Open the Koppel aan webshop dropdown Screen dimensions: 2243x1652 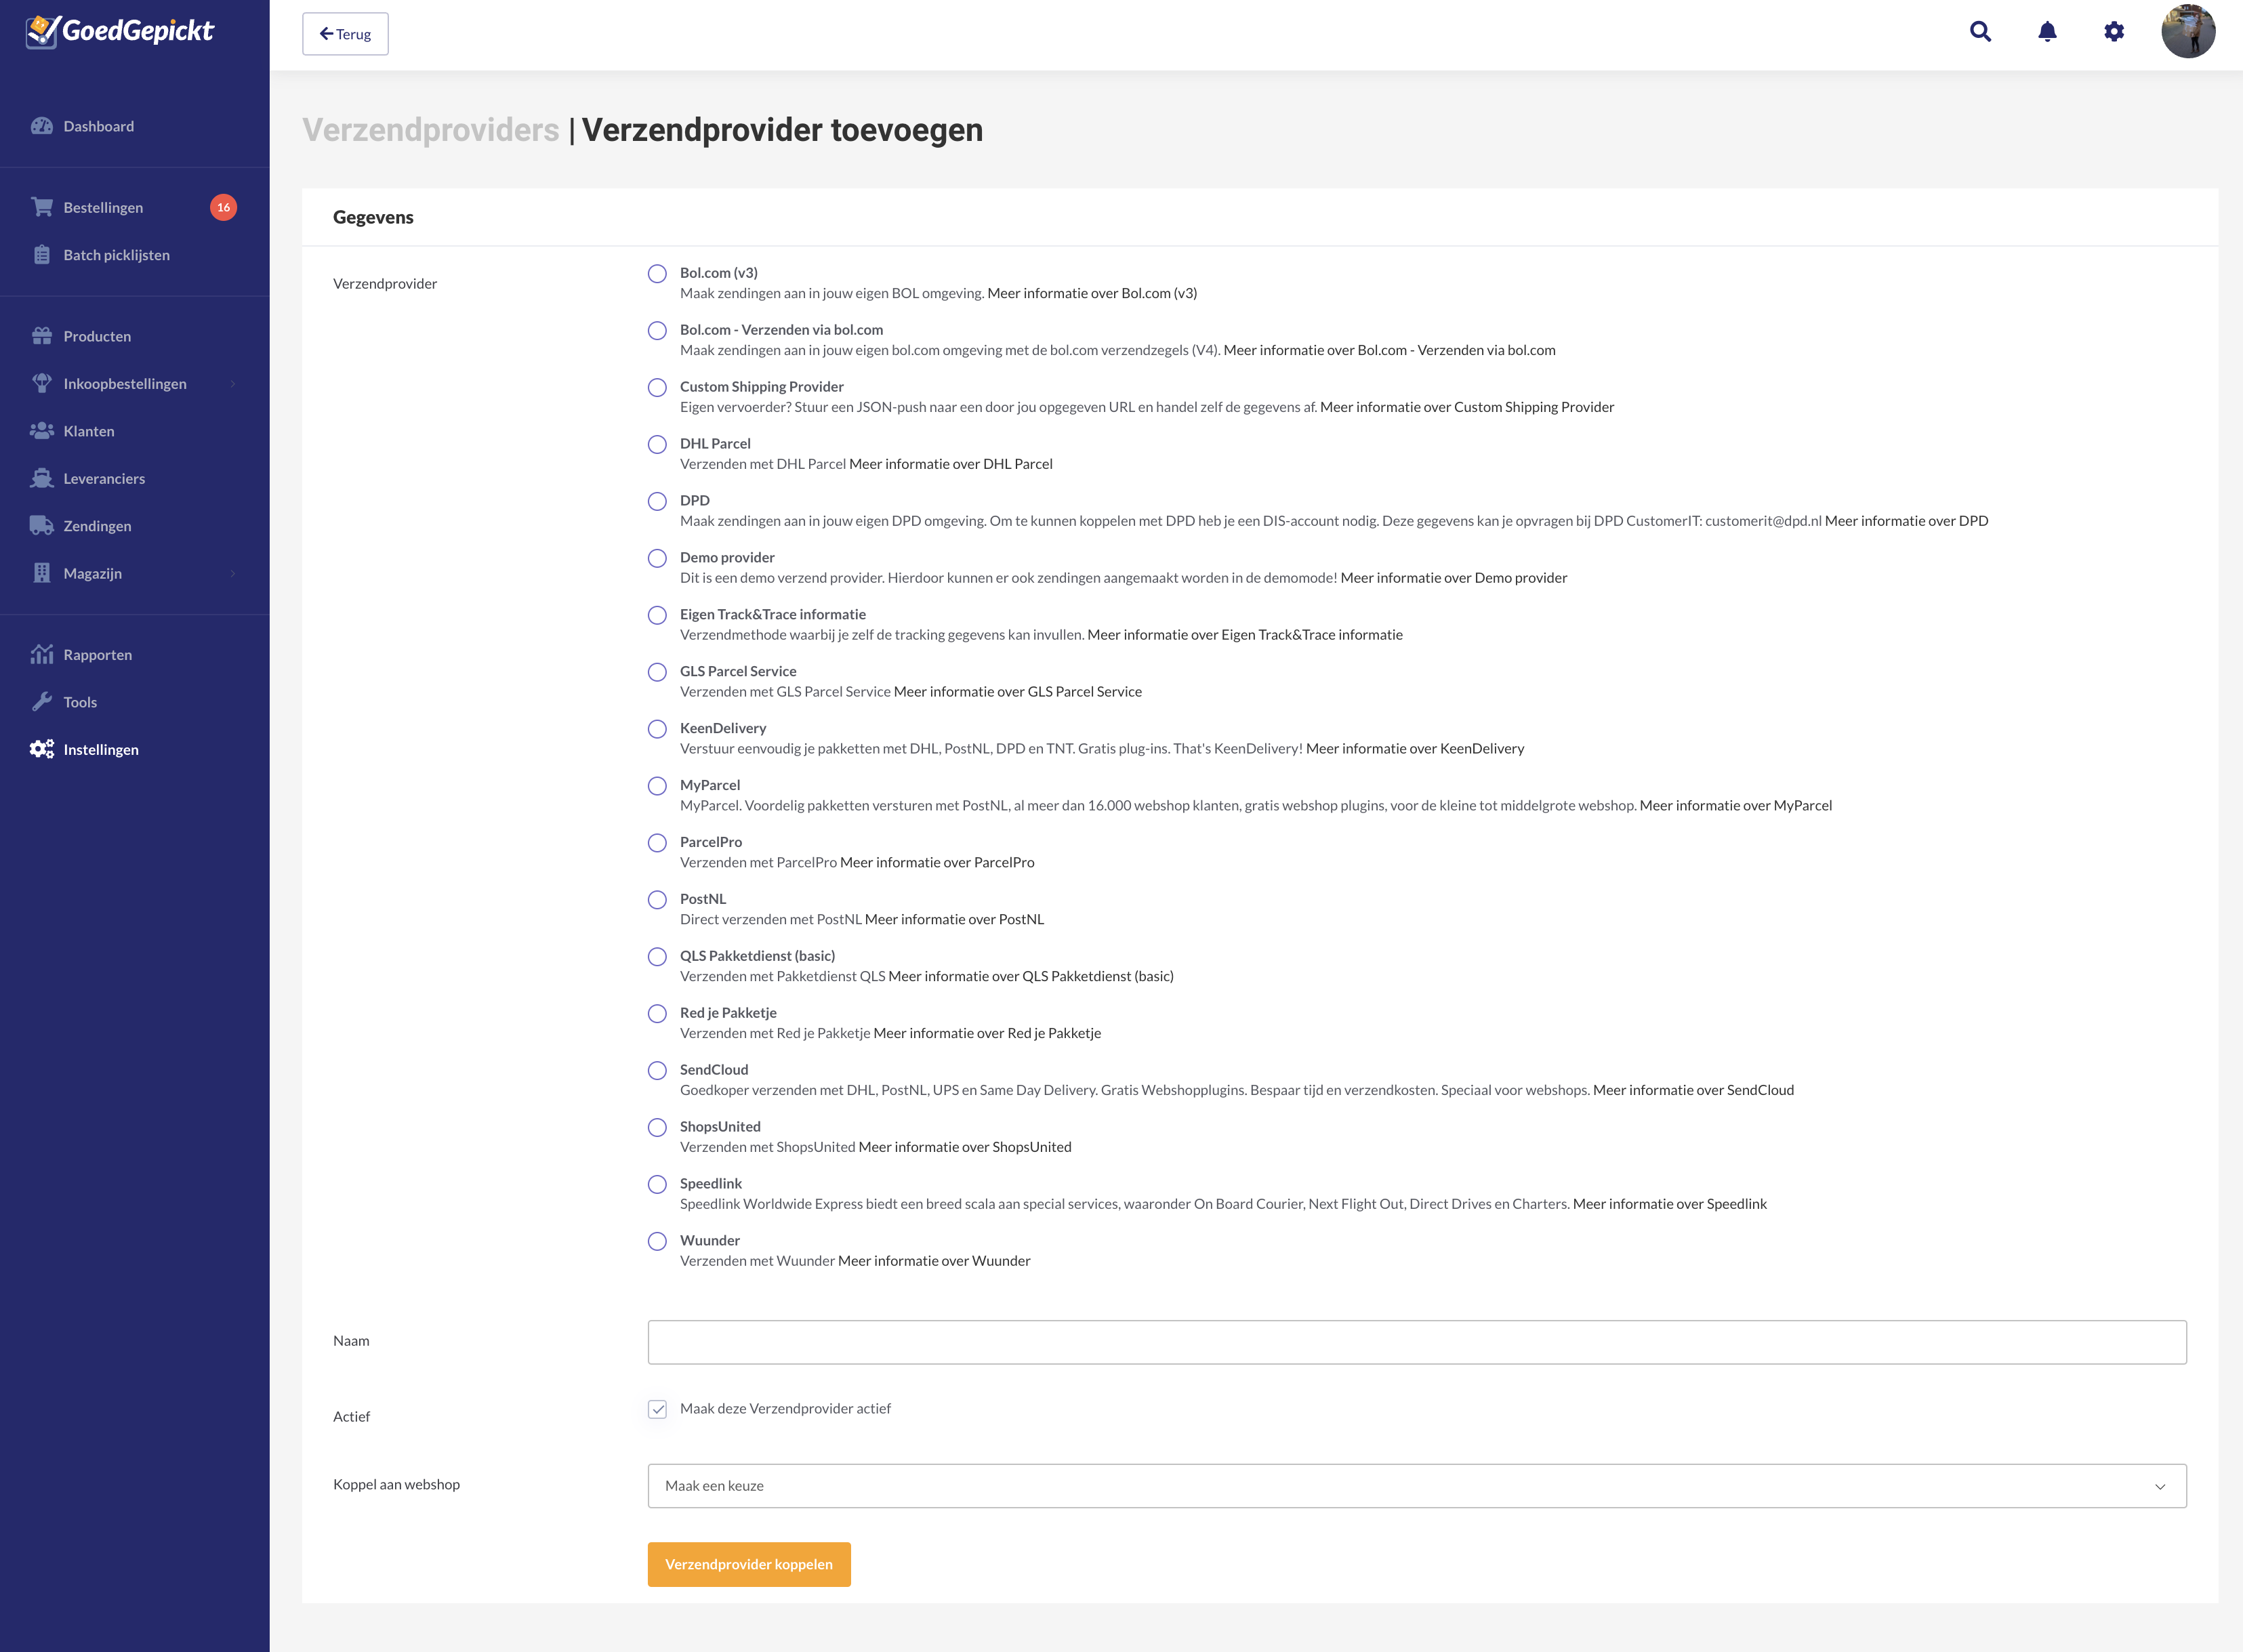(x=1417, y=1486)
